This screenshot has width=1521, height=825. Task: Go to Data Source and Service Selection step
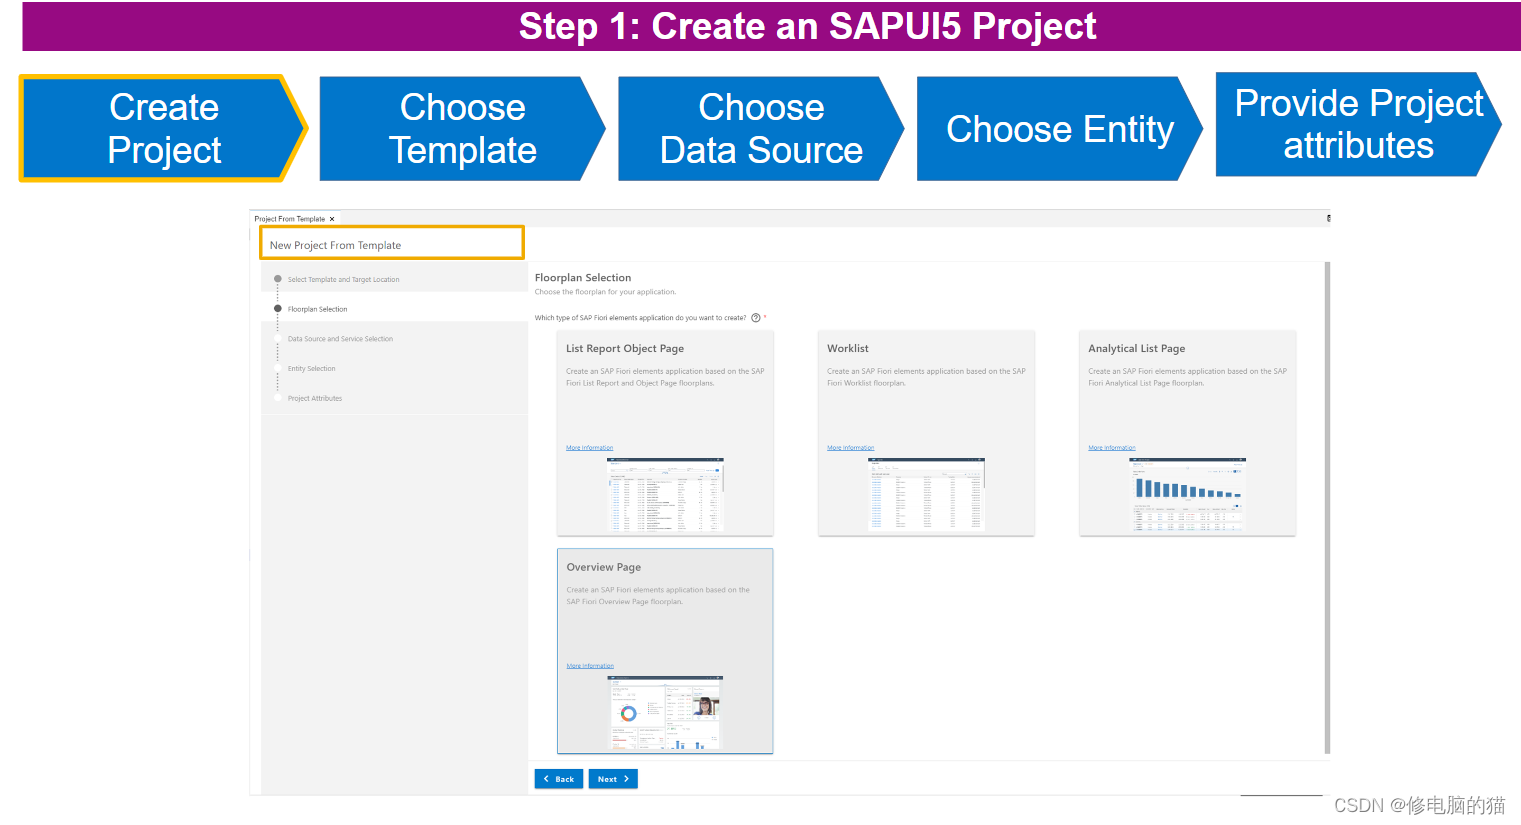(340, 339)
